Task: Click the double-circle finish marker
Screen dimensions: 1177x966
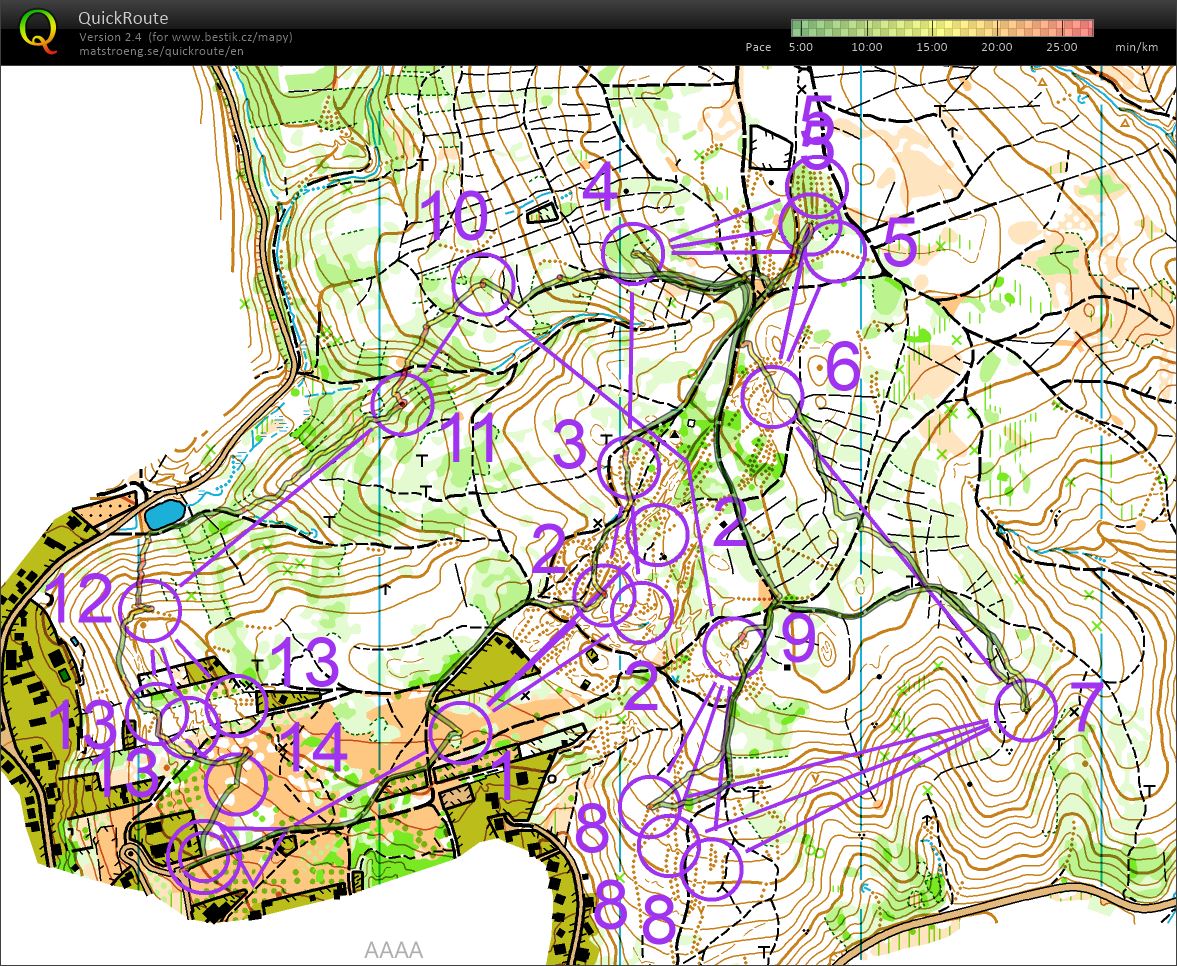Action: tap(203, 856)
